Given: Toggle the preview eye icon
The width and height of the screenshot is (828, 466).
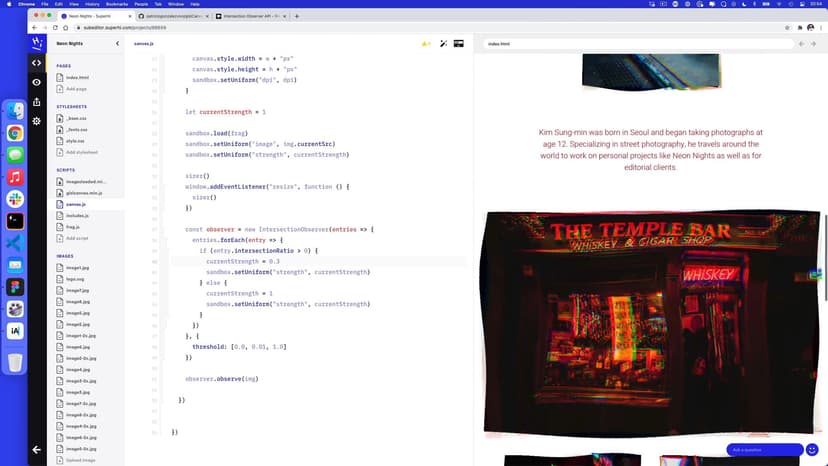Looking at the screenshot, I should click(x=37, y=82).
